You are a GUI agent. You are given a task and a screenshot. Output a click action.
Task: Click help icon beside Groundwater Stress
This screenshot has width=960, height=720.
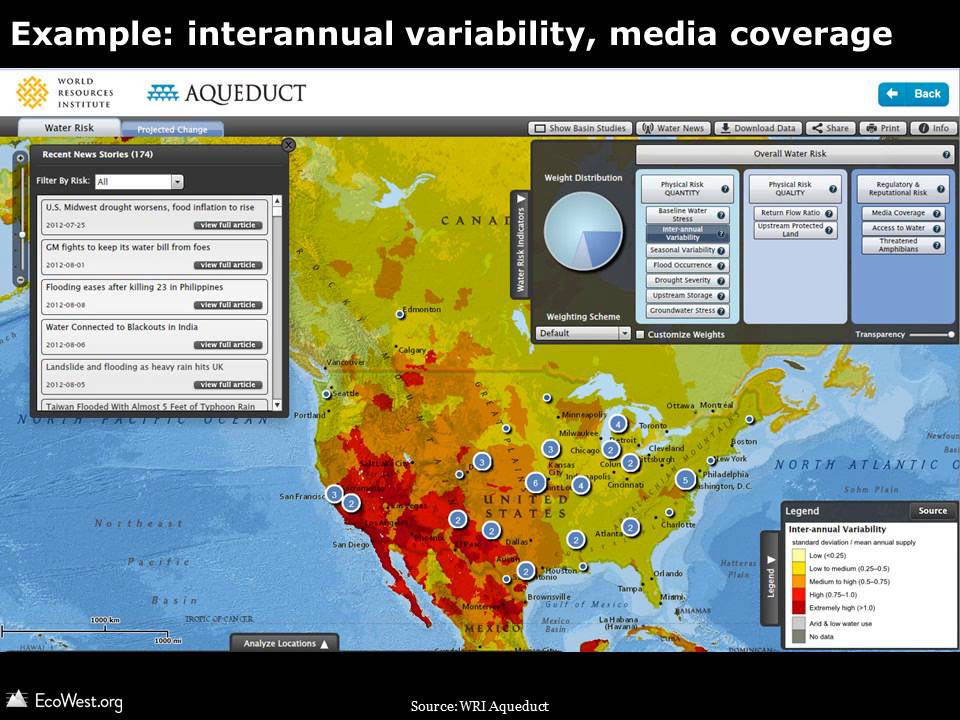tap(721, 311)
